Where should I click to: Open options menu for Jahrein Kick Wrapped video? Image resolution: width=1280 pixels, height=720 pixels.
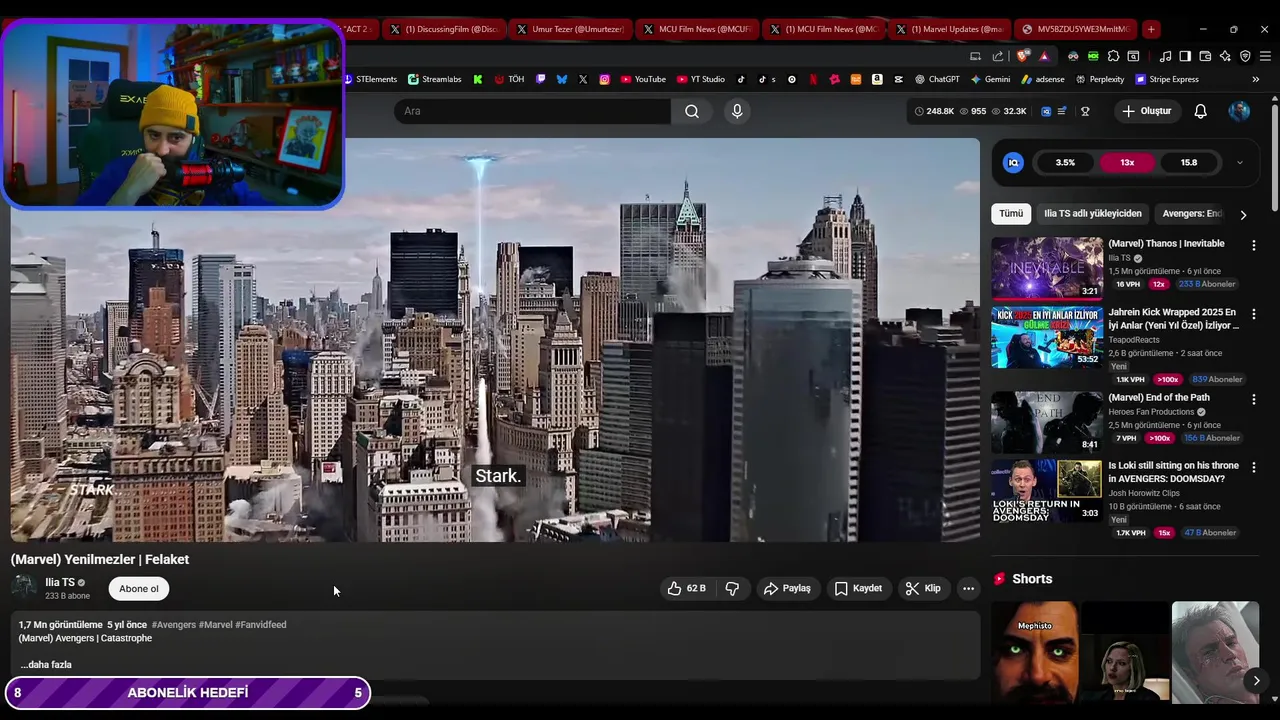1253,314
